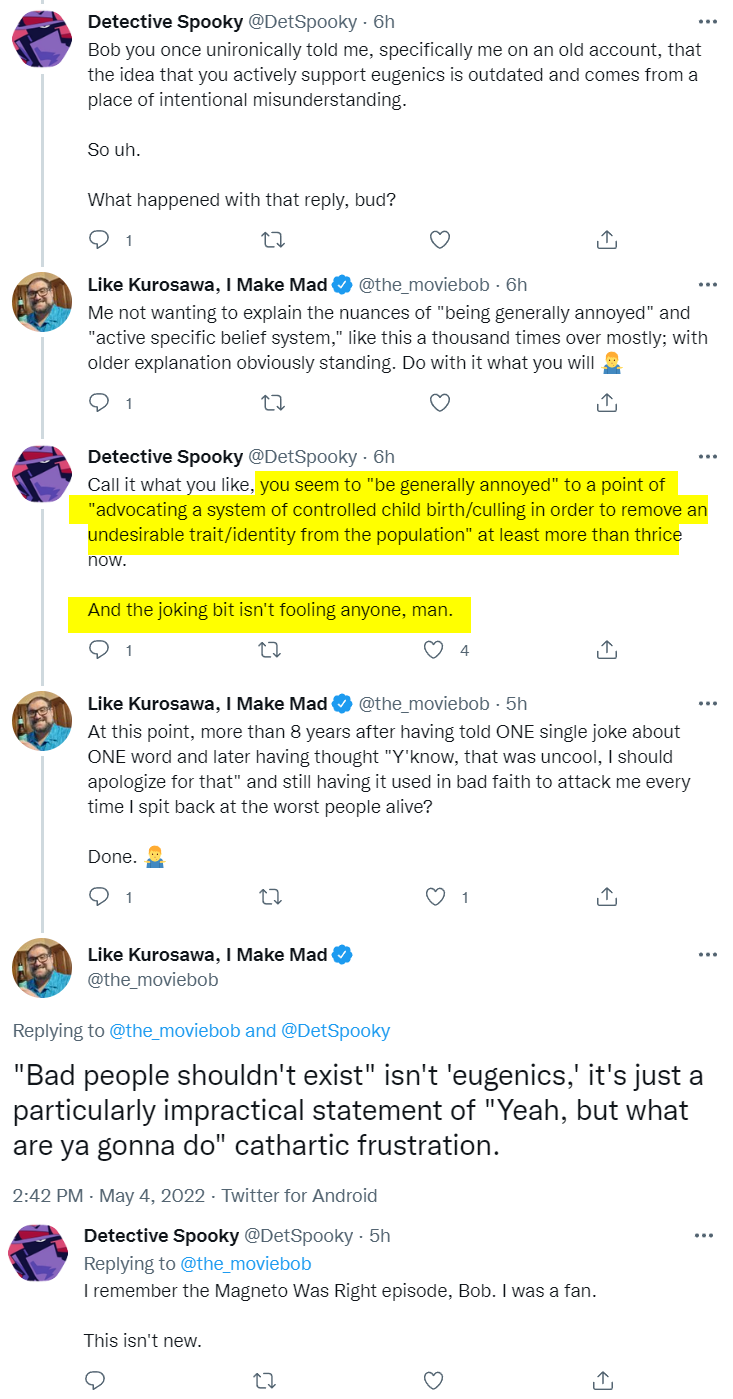Retweet the "ONE single joke" tweet
Image resolution: width=733 pixels, height=1399 pixels.
tap(271, 897)
